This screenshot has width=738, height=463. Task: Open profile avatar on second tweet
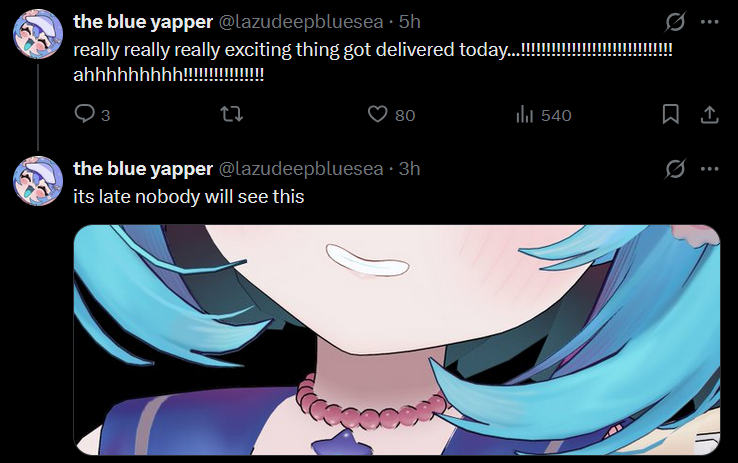click(x=38, y=181)
